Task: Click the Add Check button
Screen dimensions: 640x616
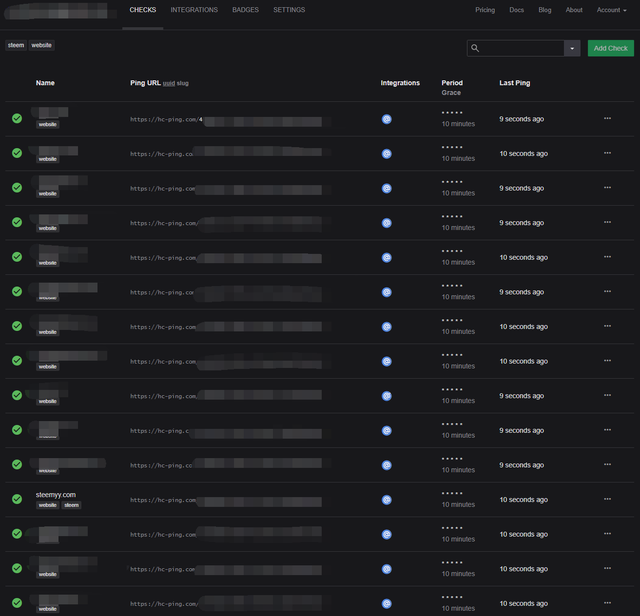Action: pyautogui.click(x=611, y=48)
